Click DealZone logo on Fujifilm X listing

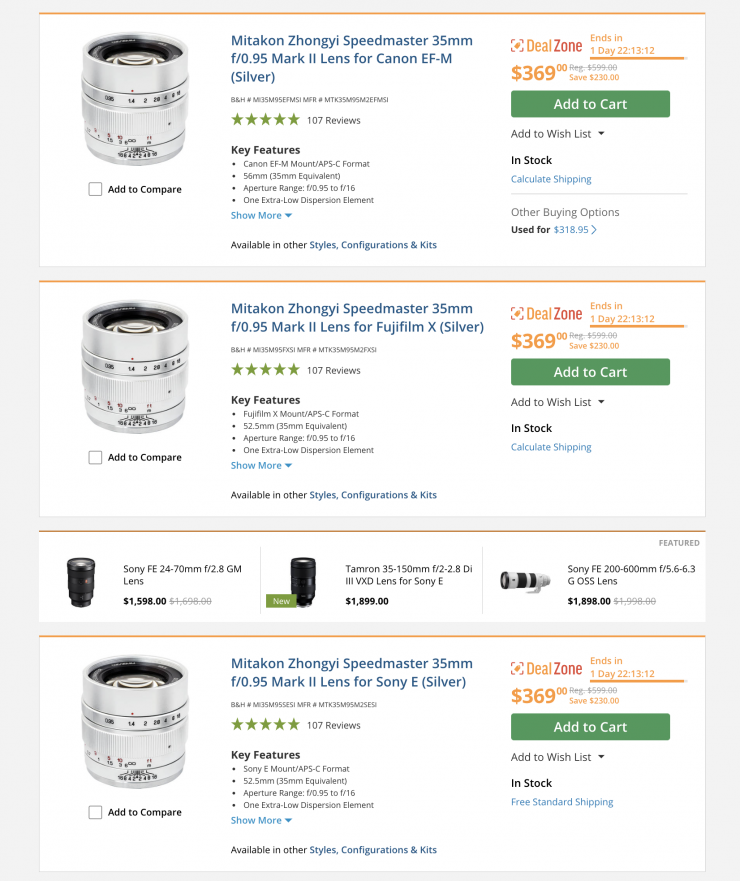click(546, 314)
